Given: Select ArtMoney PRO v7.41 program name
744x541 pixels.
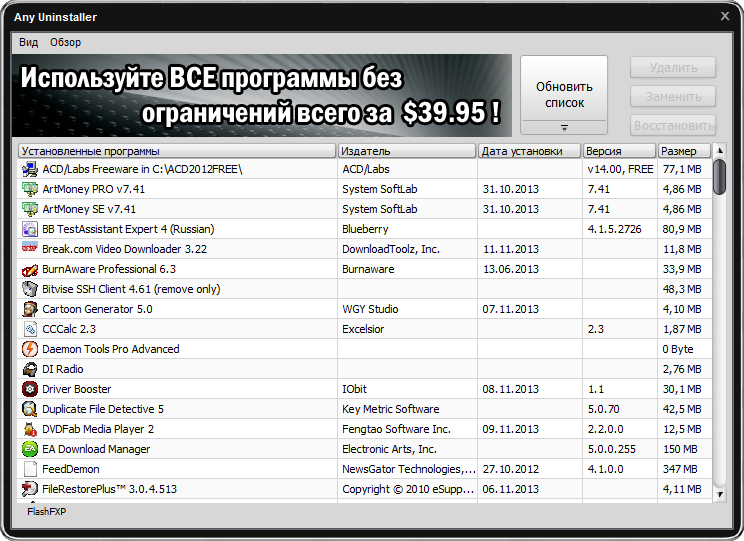Looking at the screenshot, I should pos(93,189).
